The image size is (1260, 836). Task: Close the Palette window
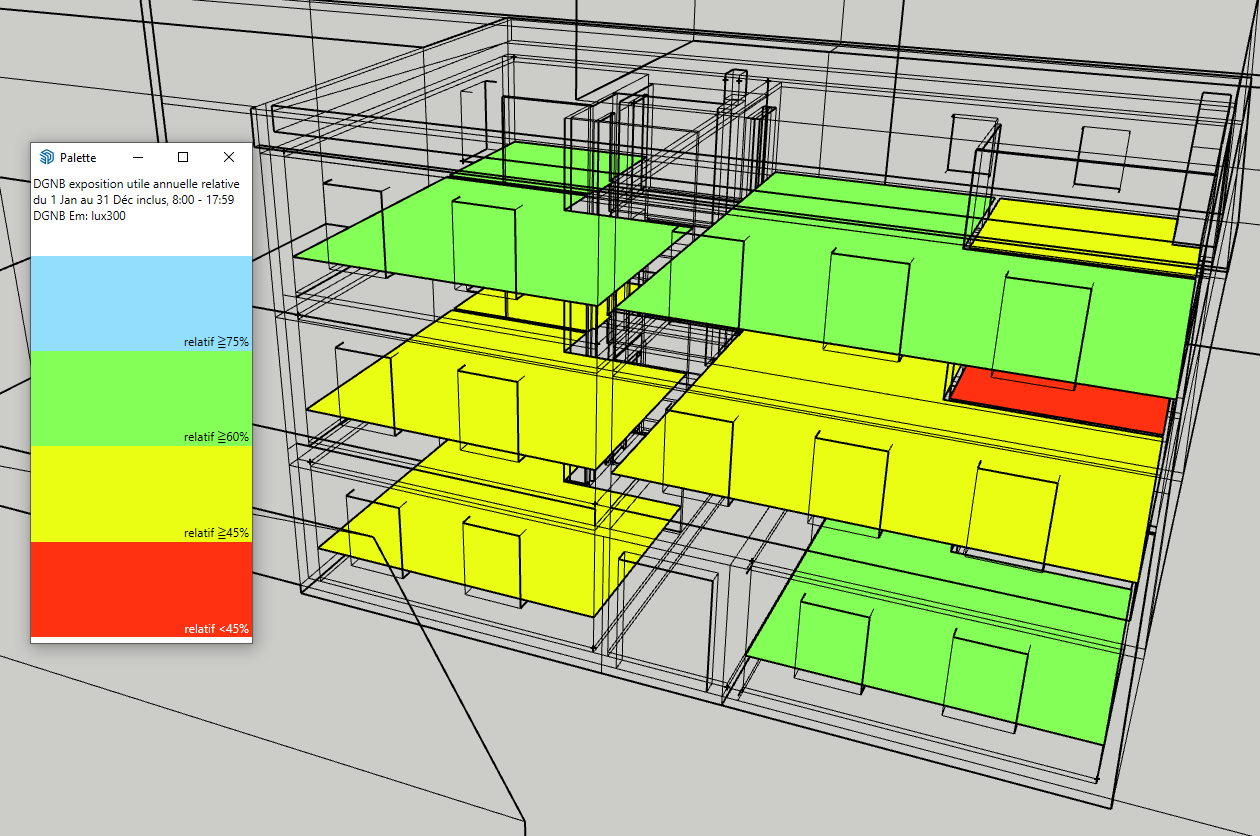pos(229,157)
